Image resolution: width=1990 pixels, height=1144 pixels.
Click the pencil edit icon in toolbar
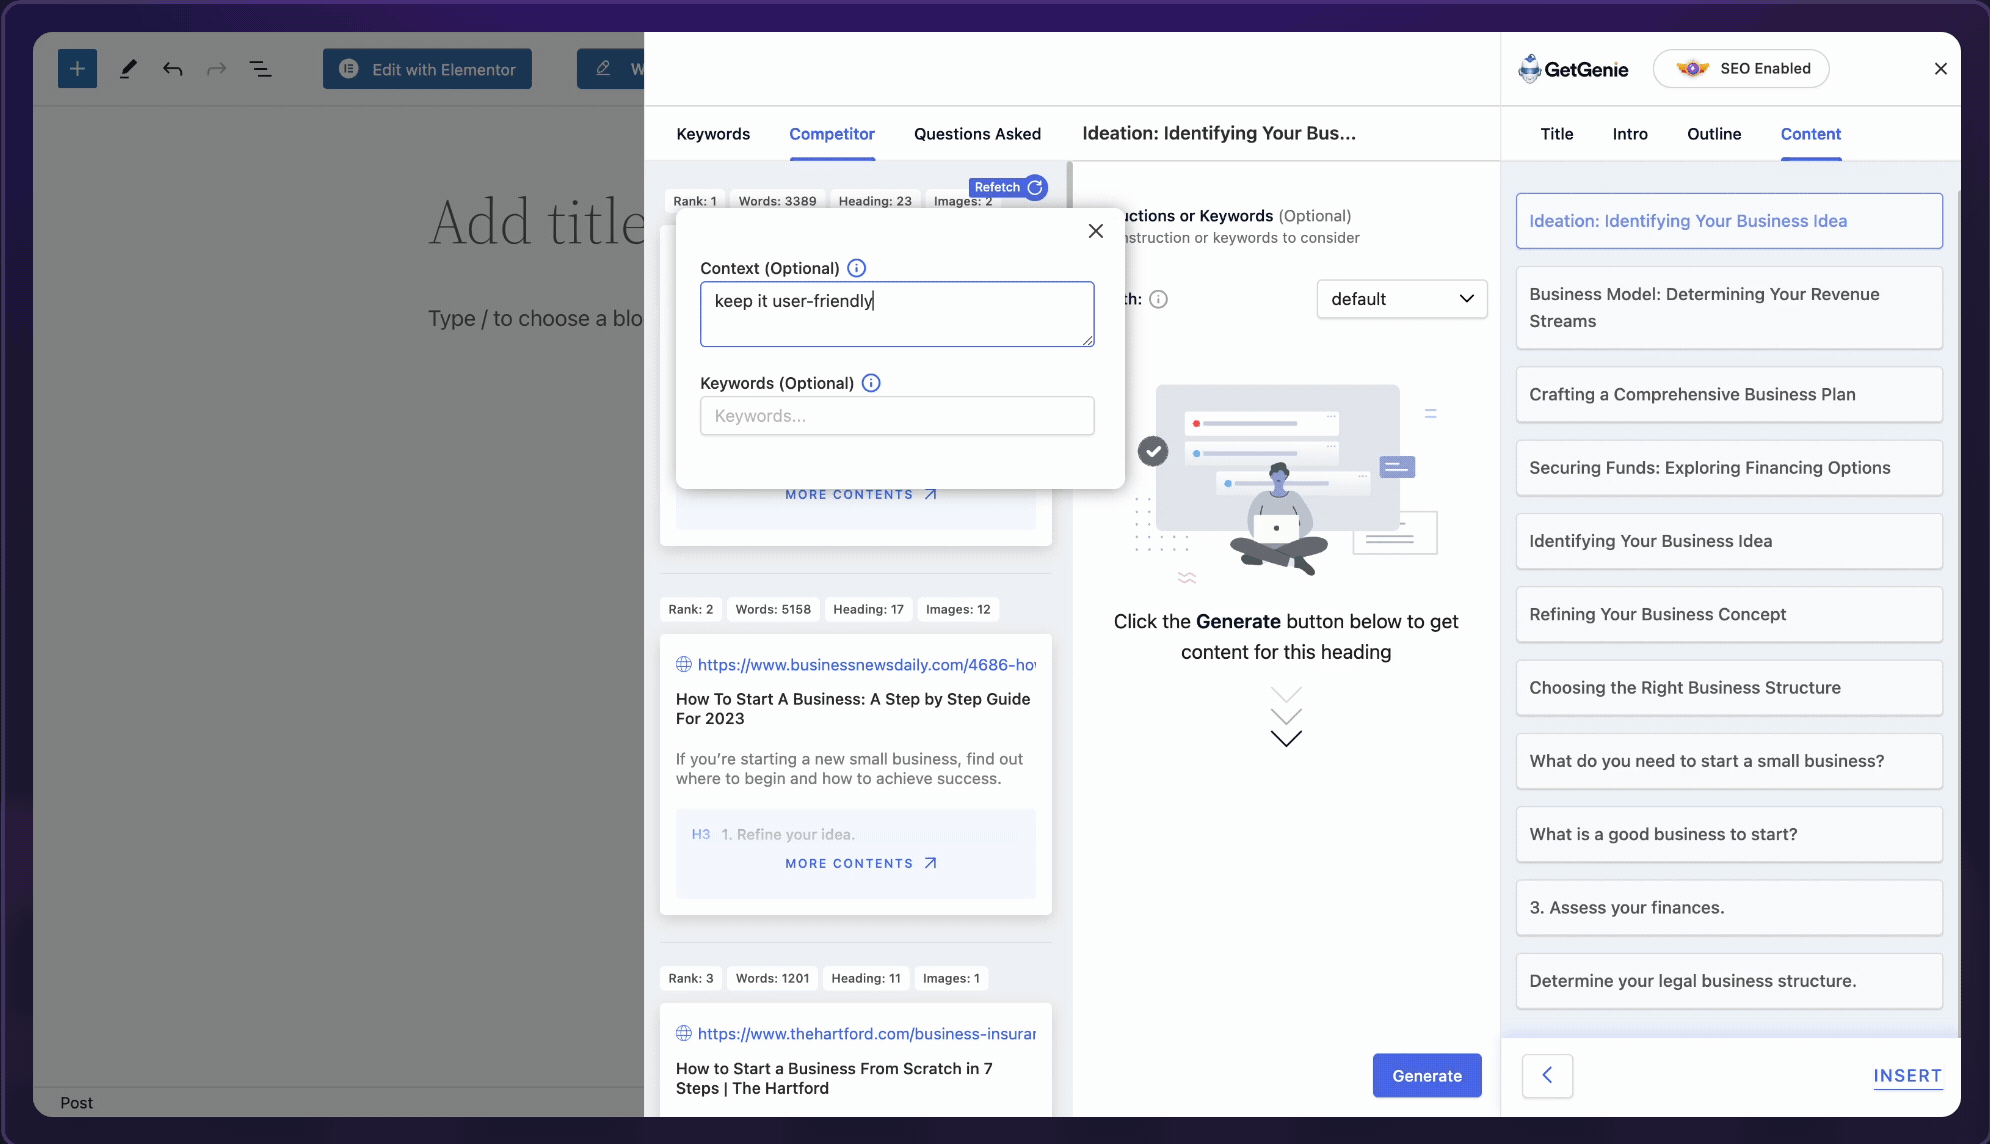[x=126, y=66]
